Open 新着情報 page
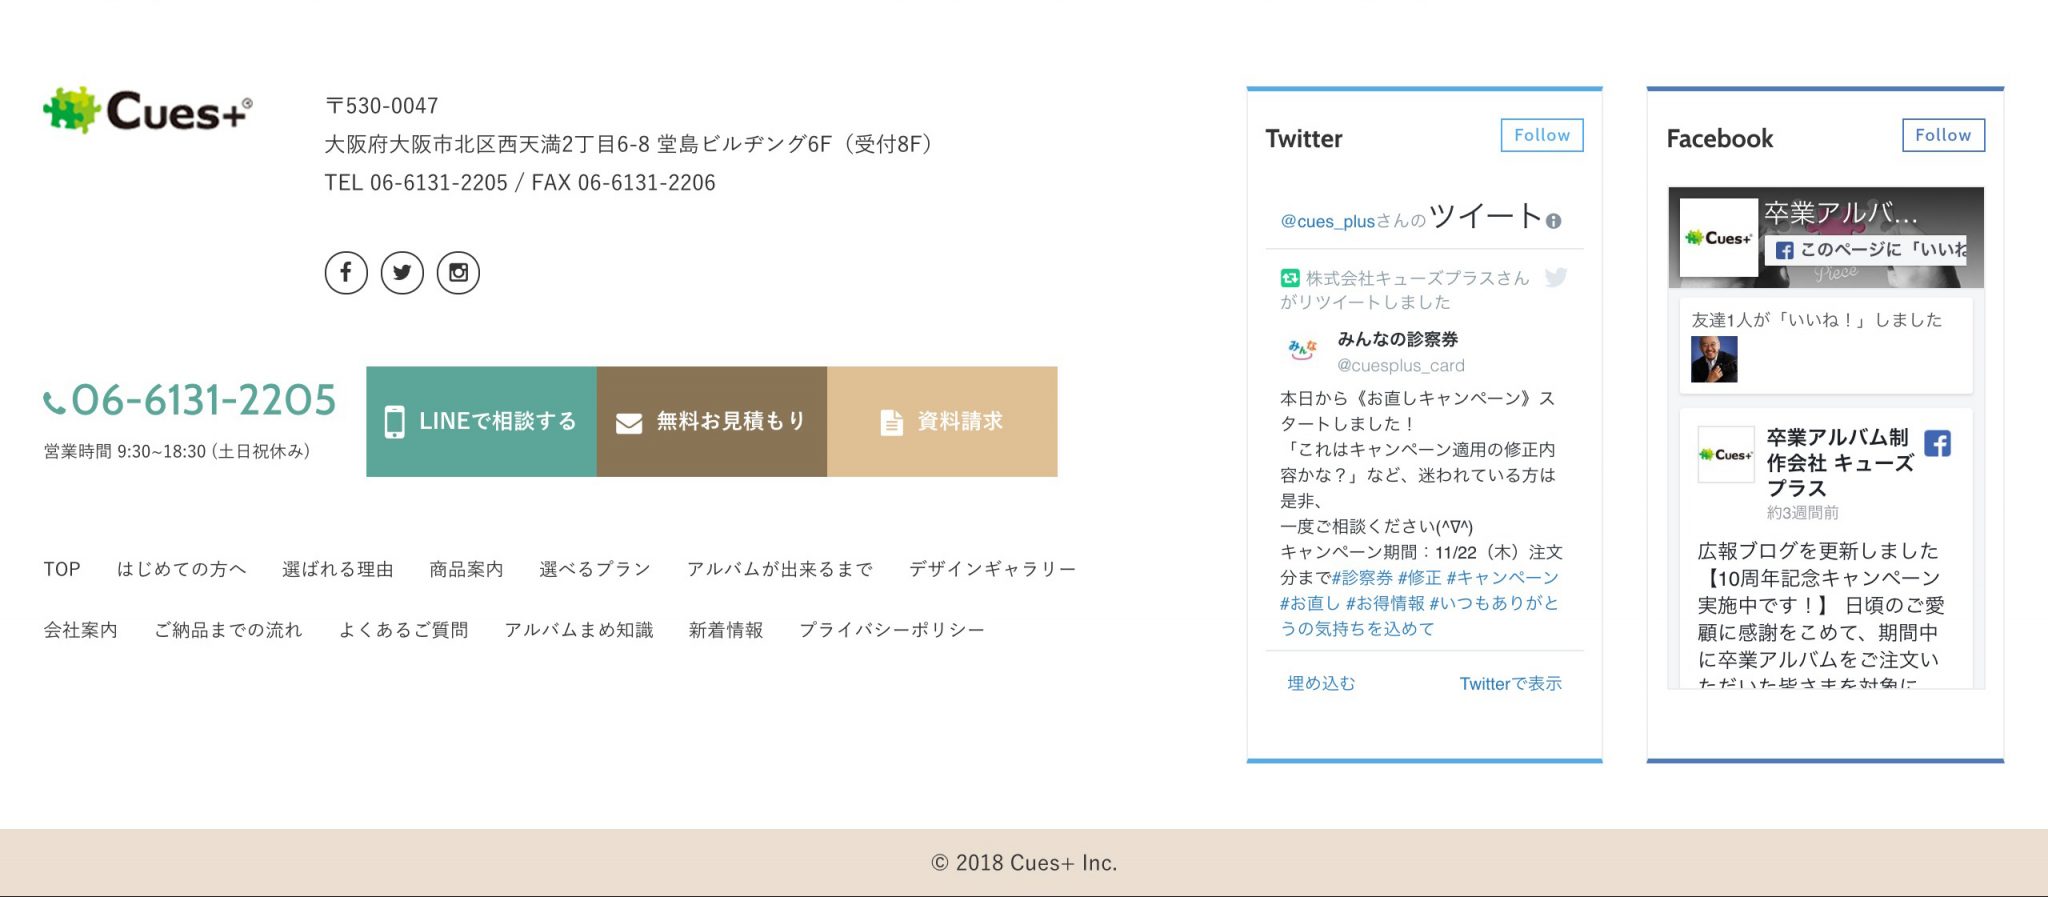This screenshot has height=897, width=2048. point(726,630)
